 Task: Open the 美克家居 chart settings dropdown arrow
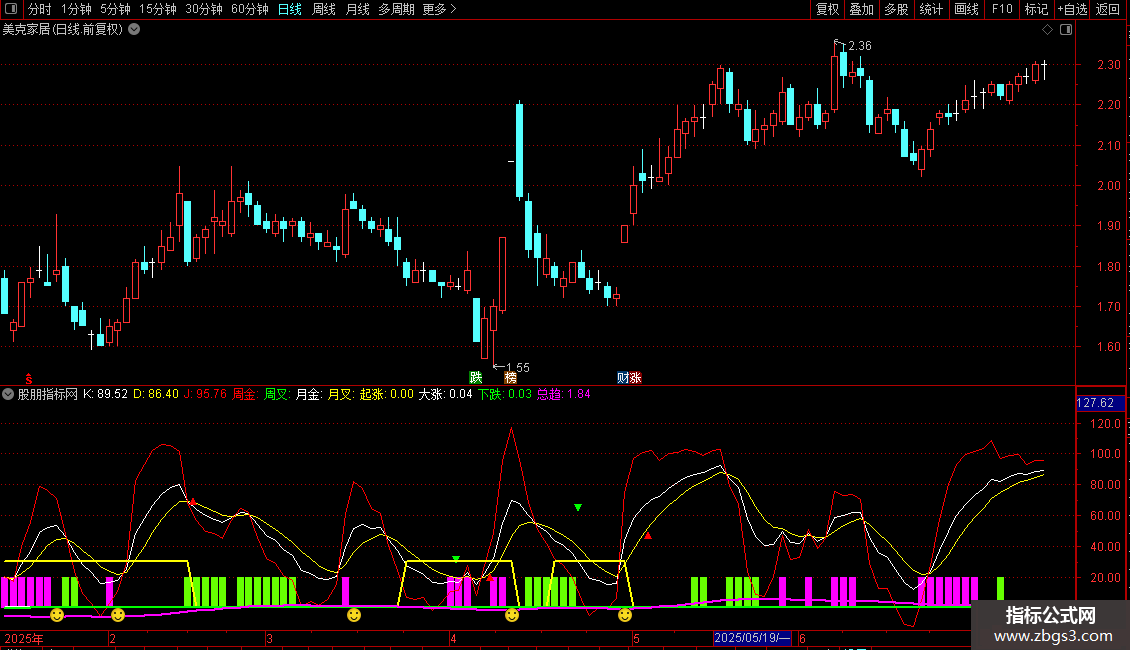pos(134,30)
